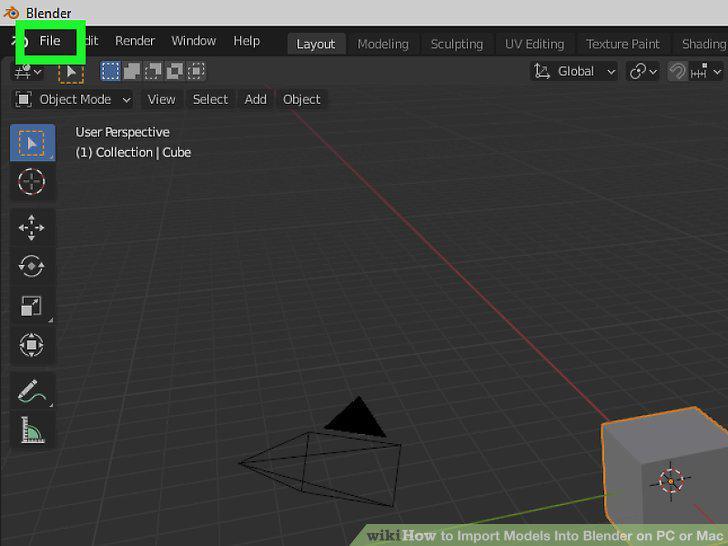
Task: Choose Extend selection mode icon
Action: tap(132, 71)
